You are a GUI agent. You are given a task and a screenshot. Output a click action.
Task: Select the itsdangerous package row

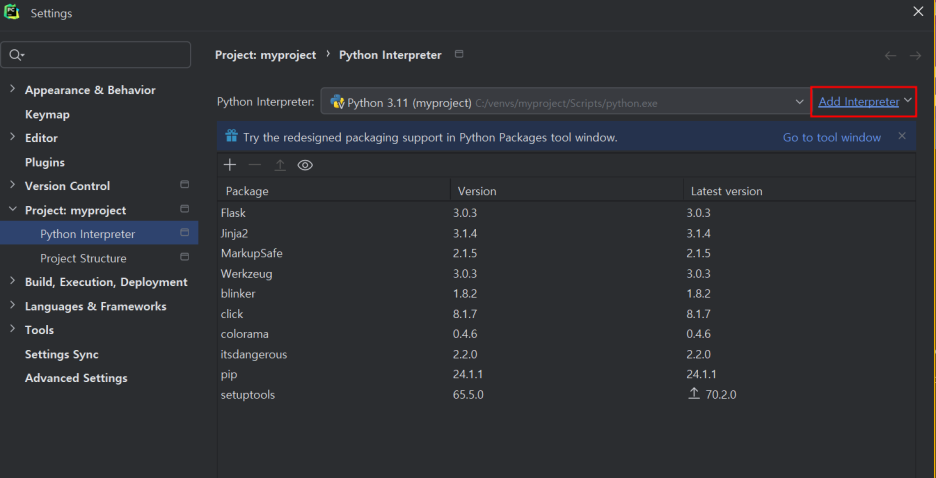pos(566,354)
